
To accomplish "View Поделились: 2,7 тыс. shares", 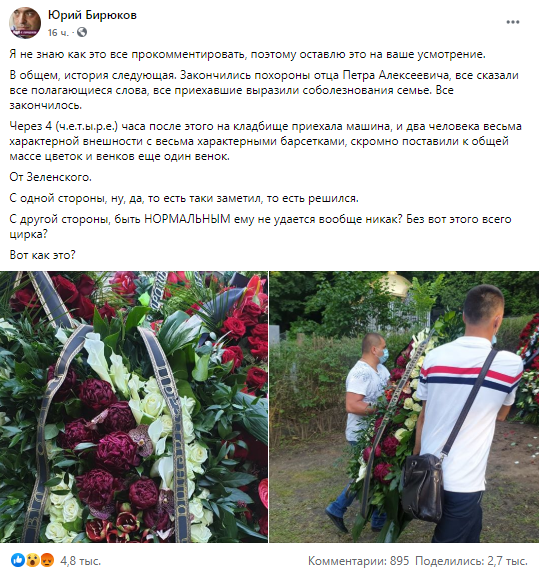I will [x=471, y=561].
